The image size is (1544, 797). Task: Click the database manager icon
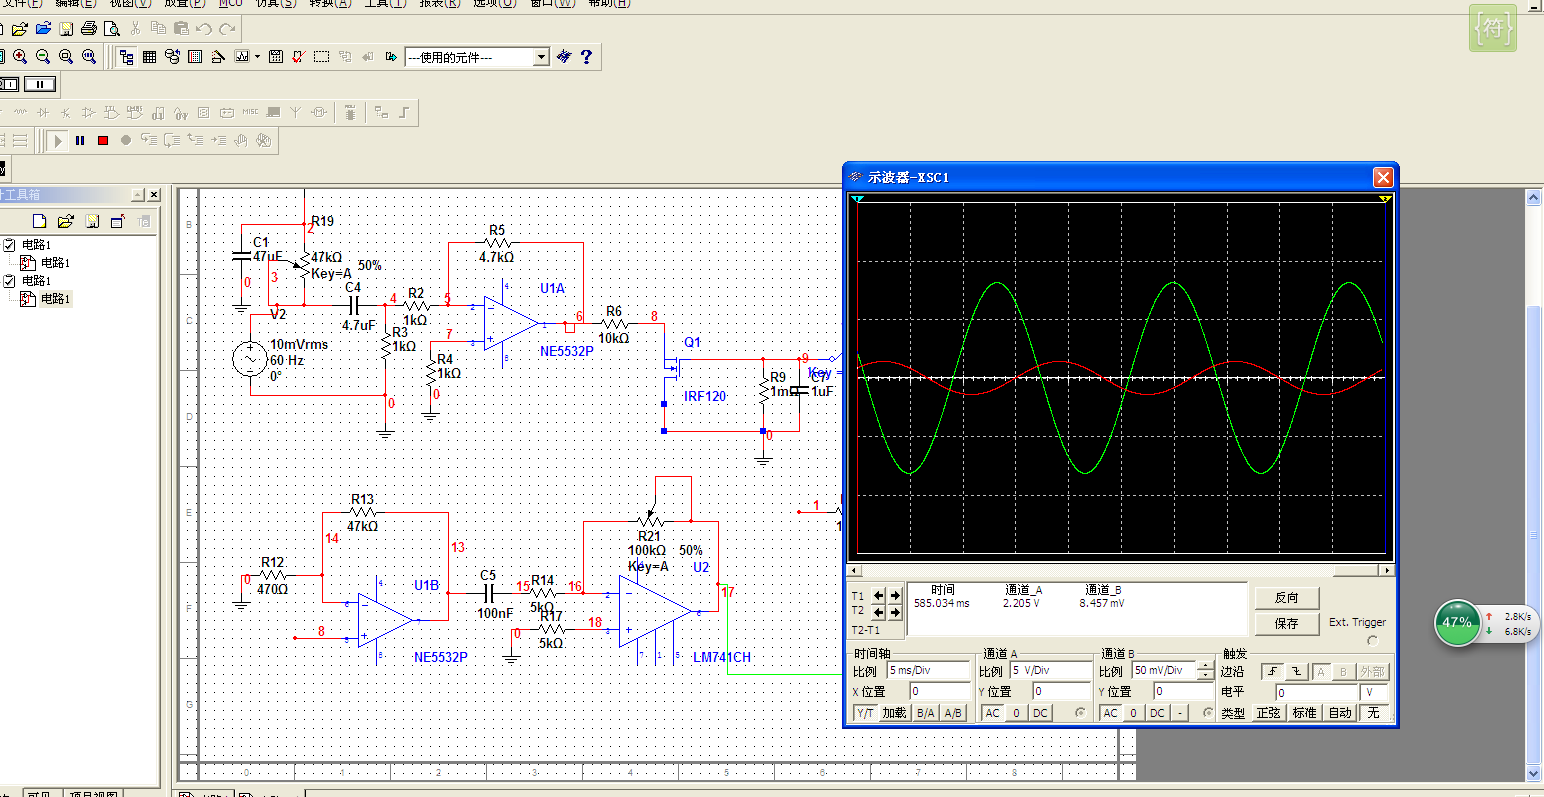click(172, 57)
